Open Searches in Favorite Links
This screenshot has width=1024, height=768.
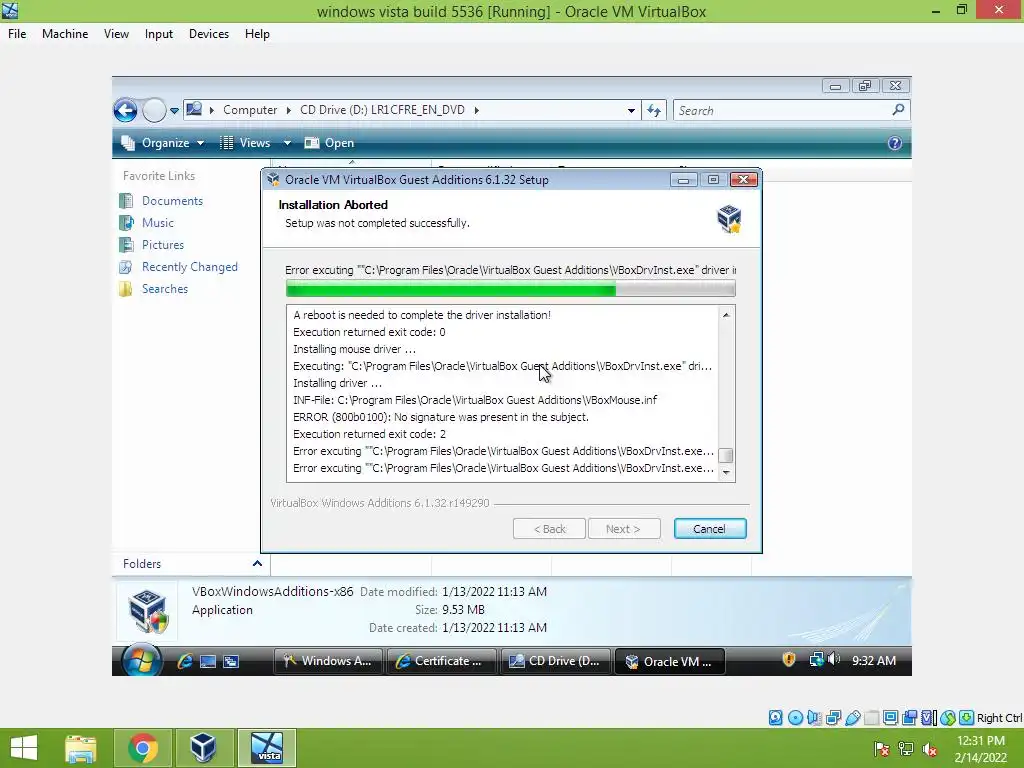[165, 289]
